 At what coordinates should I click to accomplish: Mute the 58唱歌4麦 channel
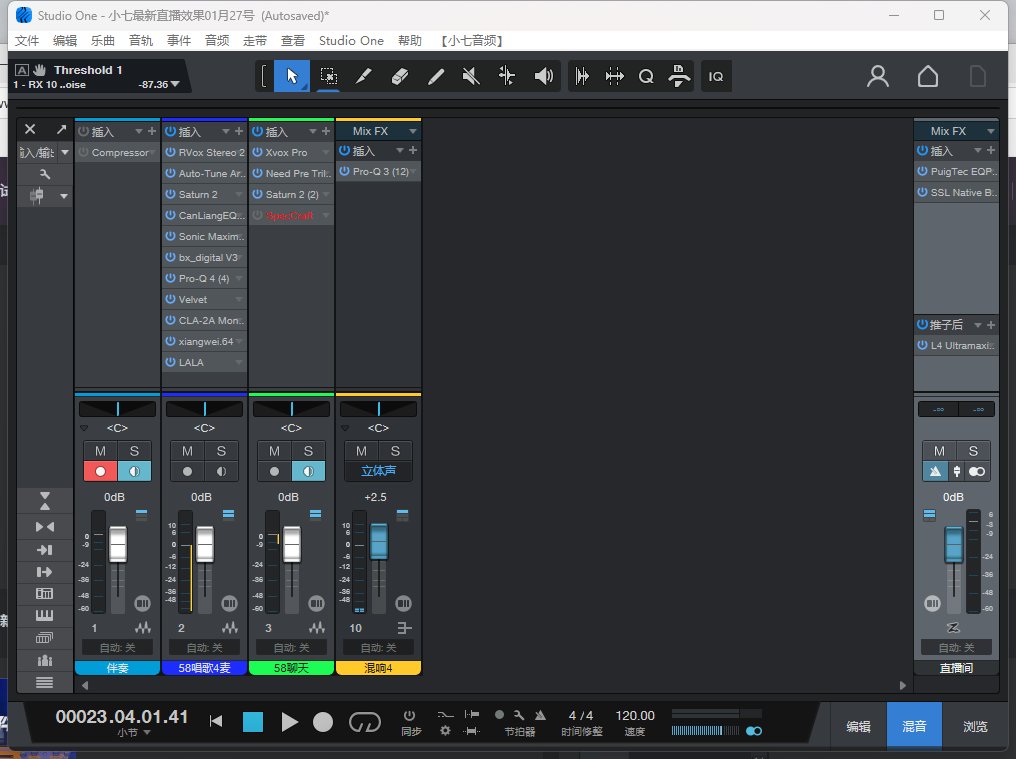click(x=187, y=451)
